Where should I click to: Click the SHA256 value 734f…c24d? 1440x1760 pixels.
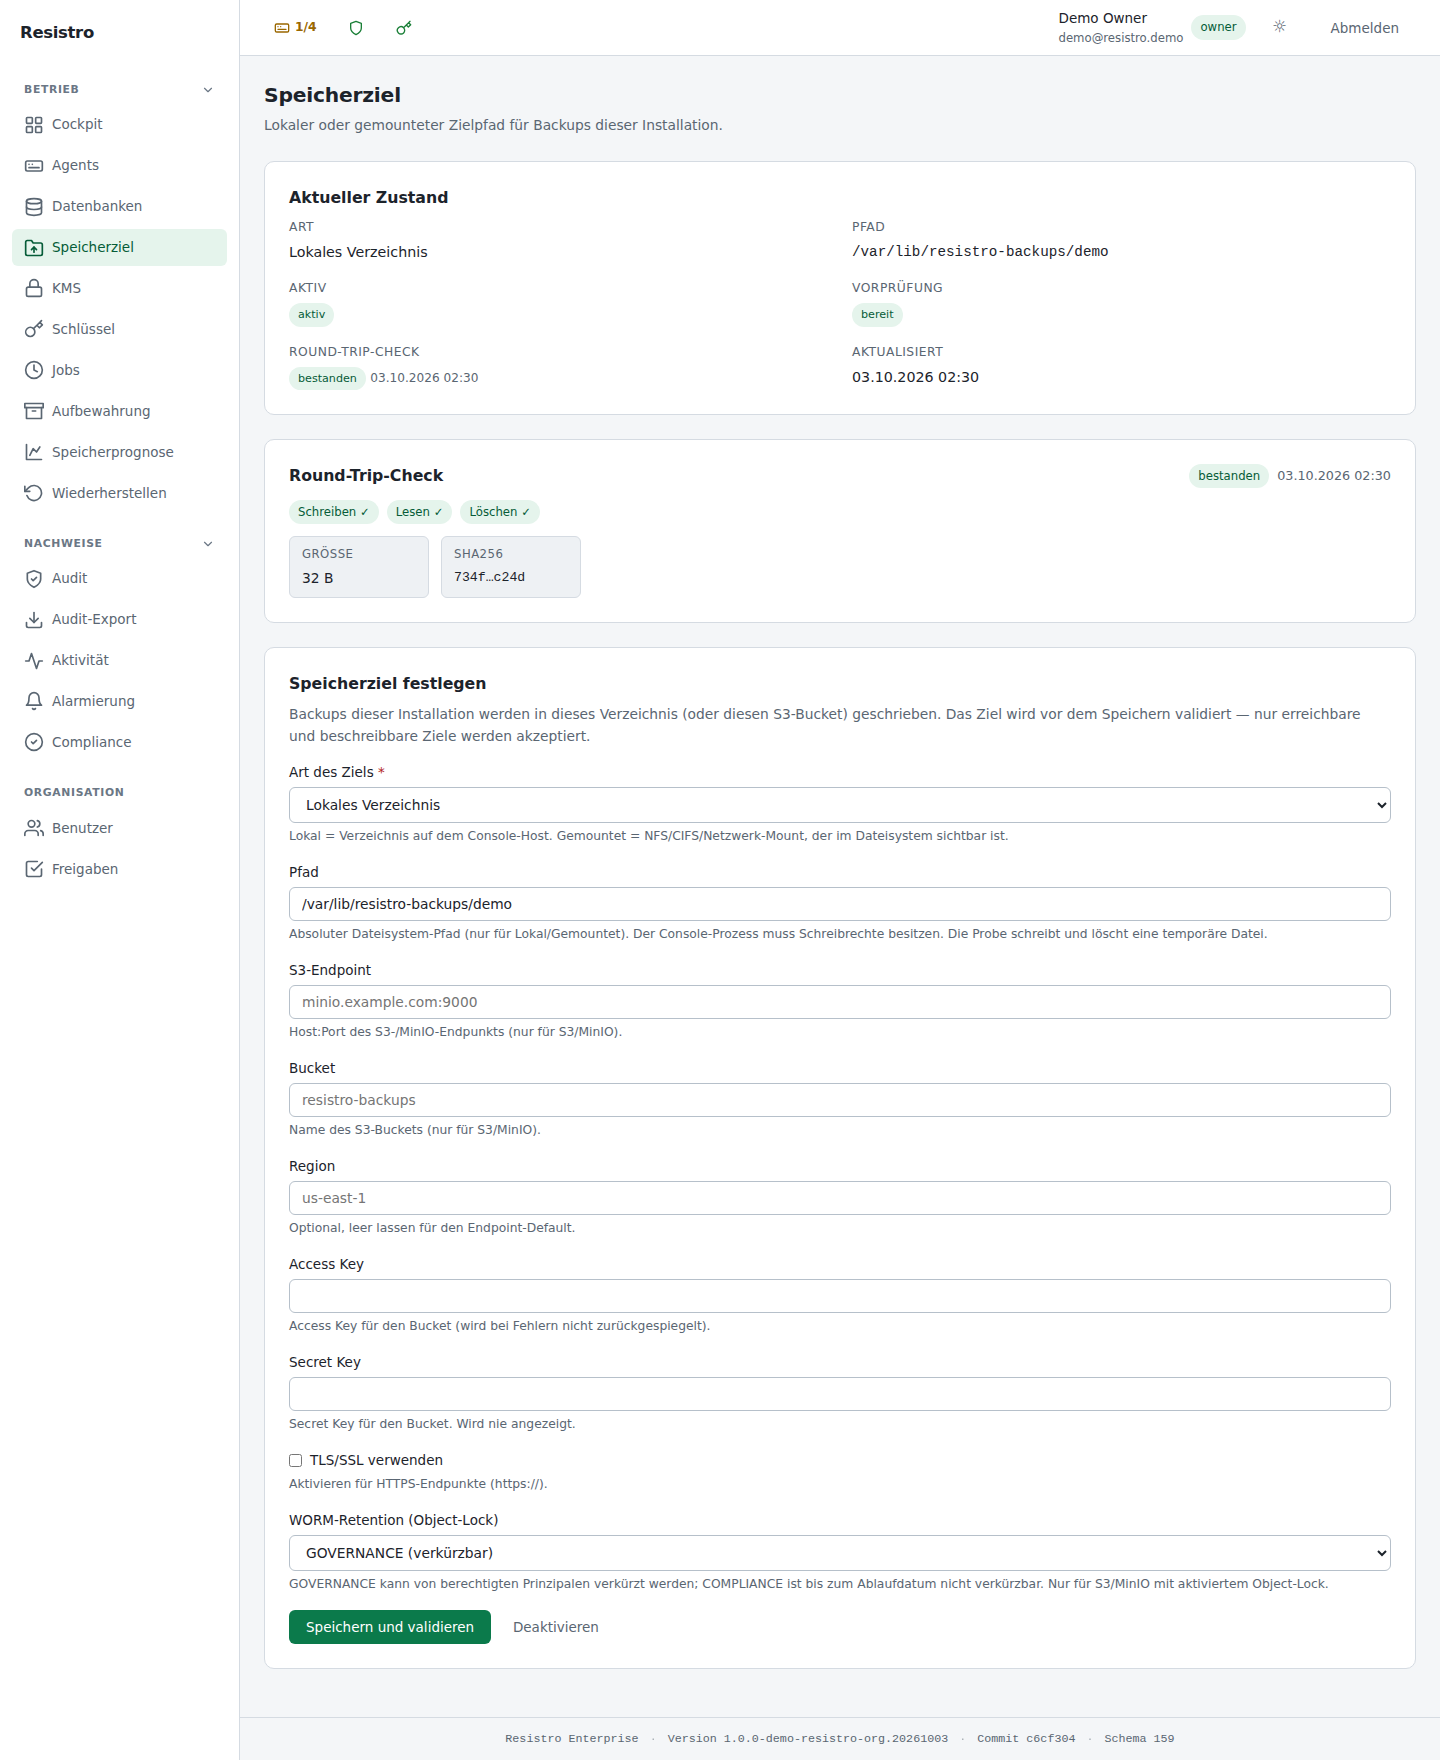pyautogui.click(x=490, y=577)
